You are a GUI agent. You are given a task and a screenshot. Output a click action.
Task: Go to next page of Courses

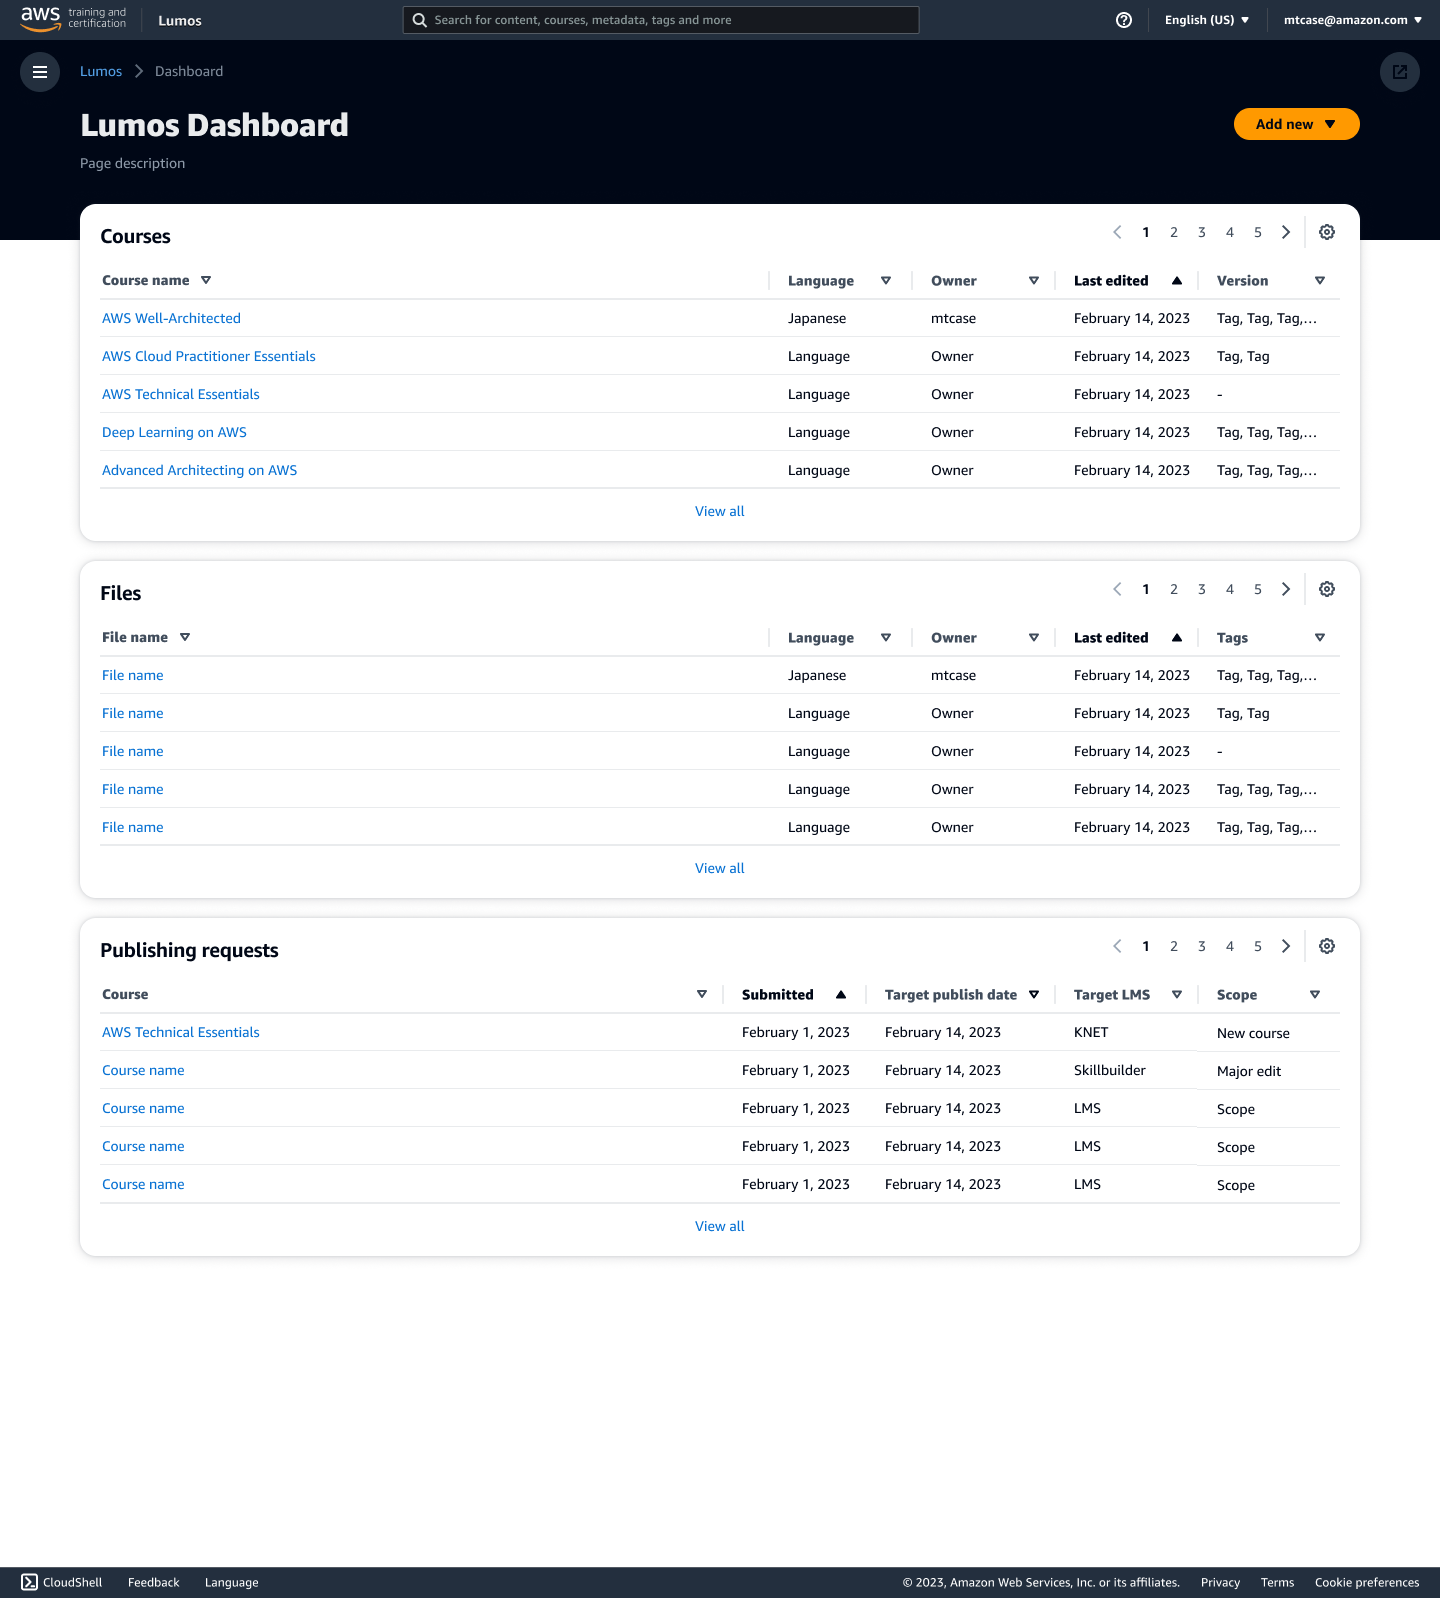tap(1286, 232)
